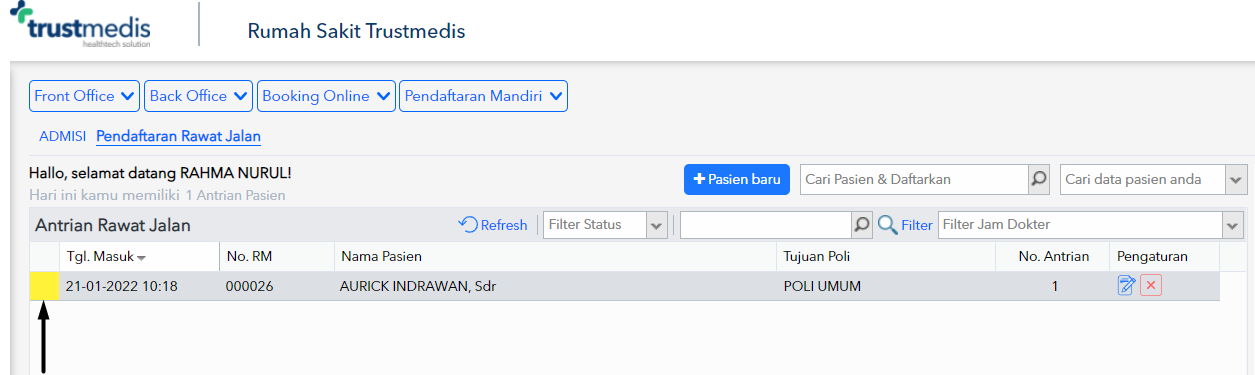
Task: Open the Filter Status dropdown
Action: (x=606, y=225)
